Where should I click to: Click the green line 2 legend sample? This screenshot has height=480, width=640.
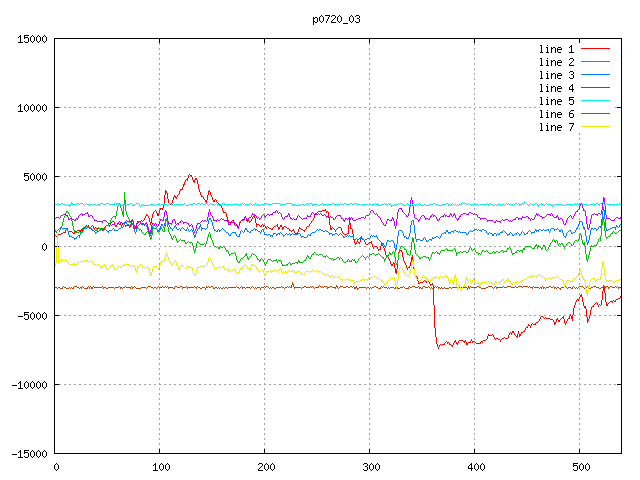tap(596, 62)
